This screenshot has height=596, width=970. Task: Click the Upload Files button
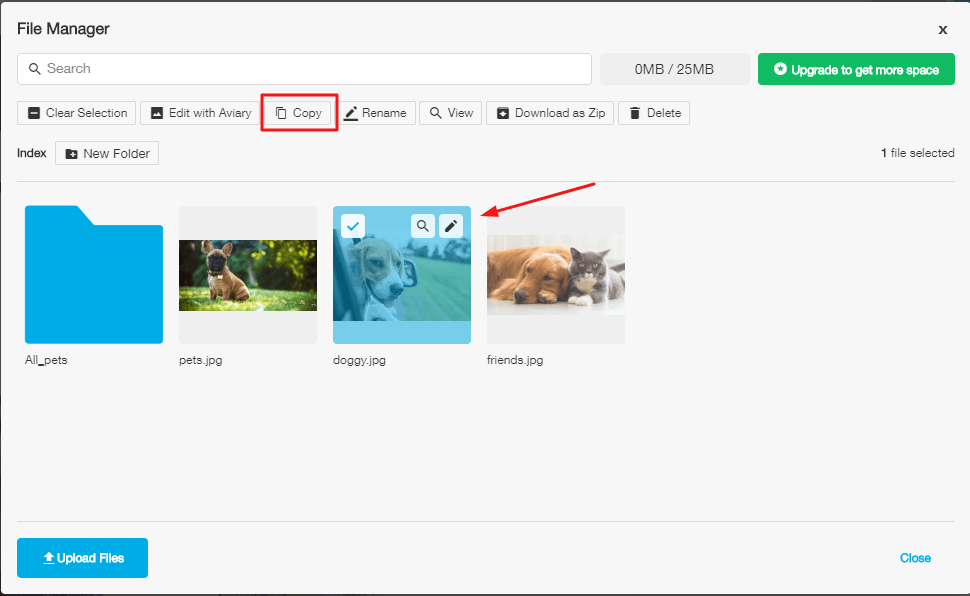(82, 558)
